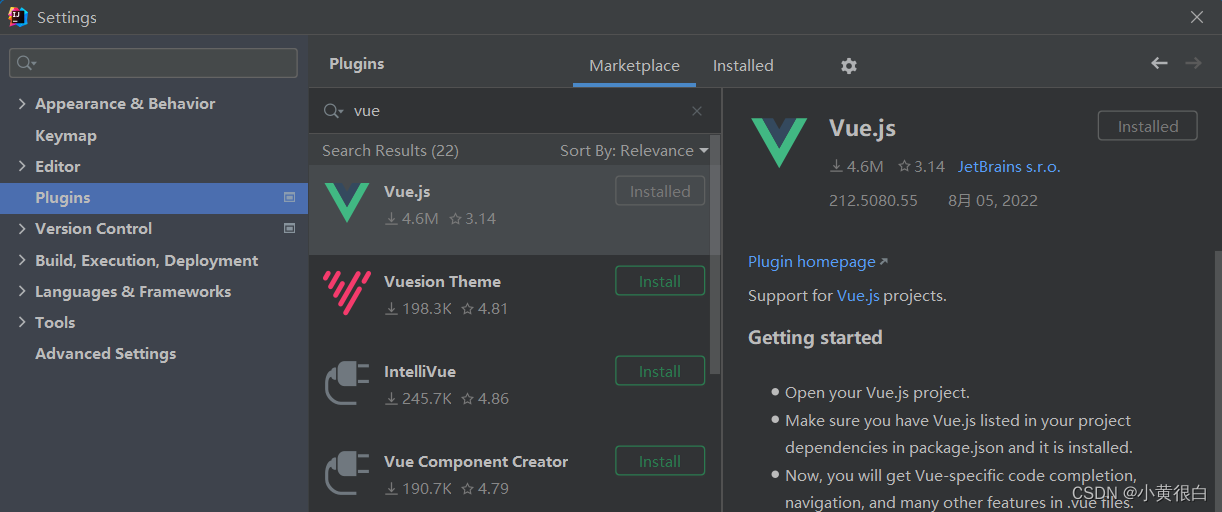Open the plugins gear settings icon

point(848,65)
